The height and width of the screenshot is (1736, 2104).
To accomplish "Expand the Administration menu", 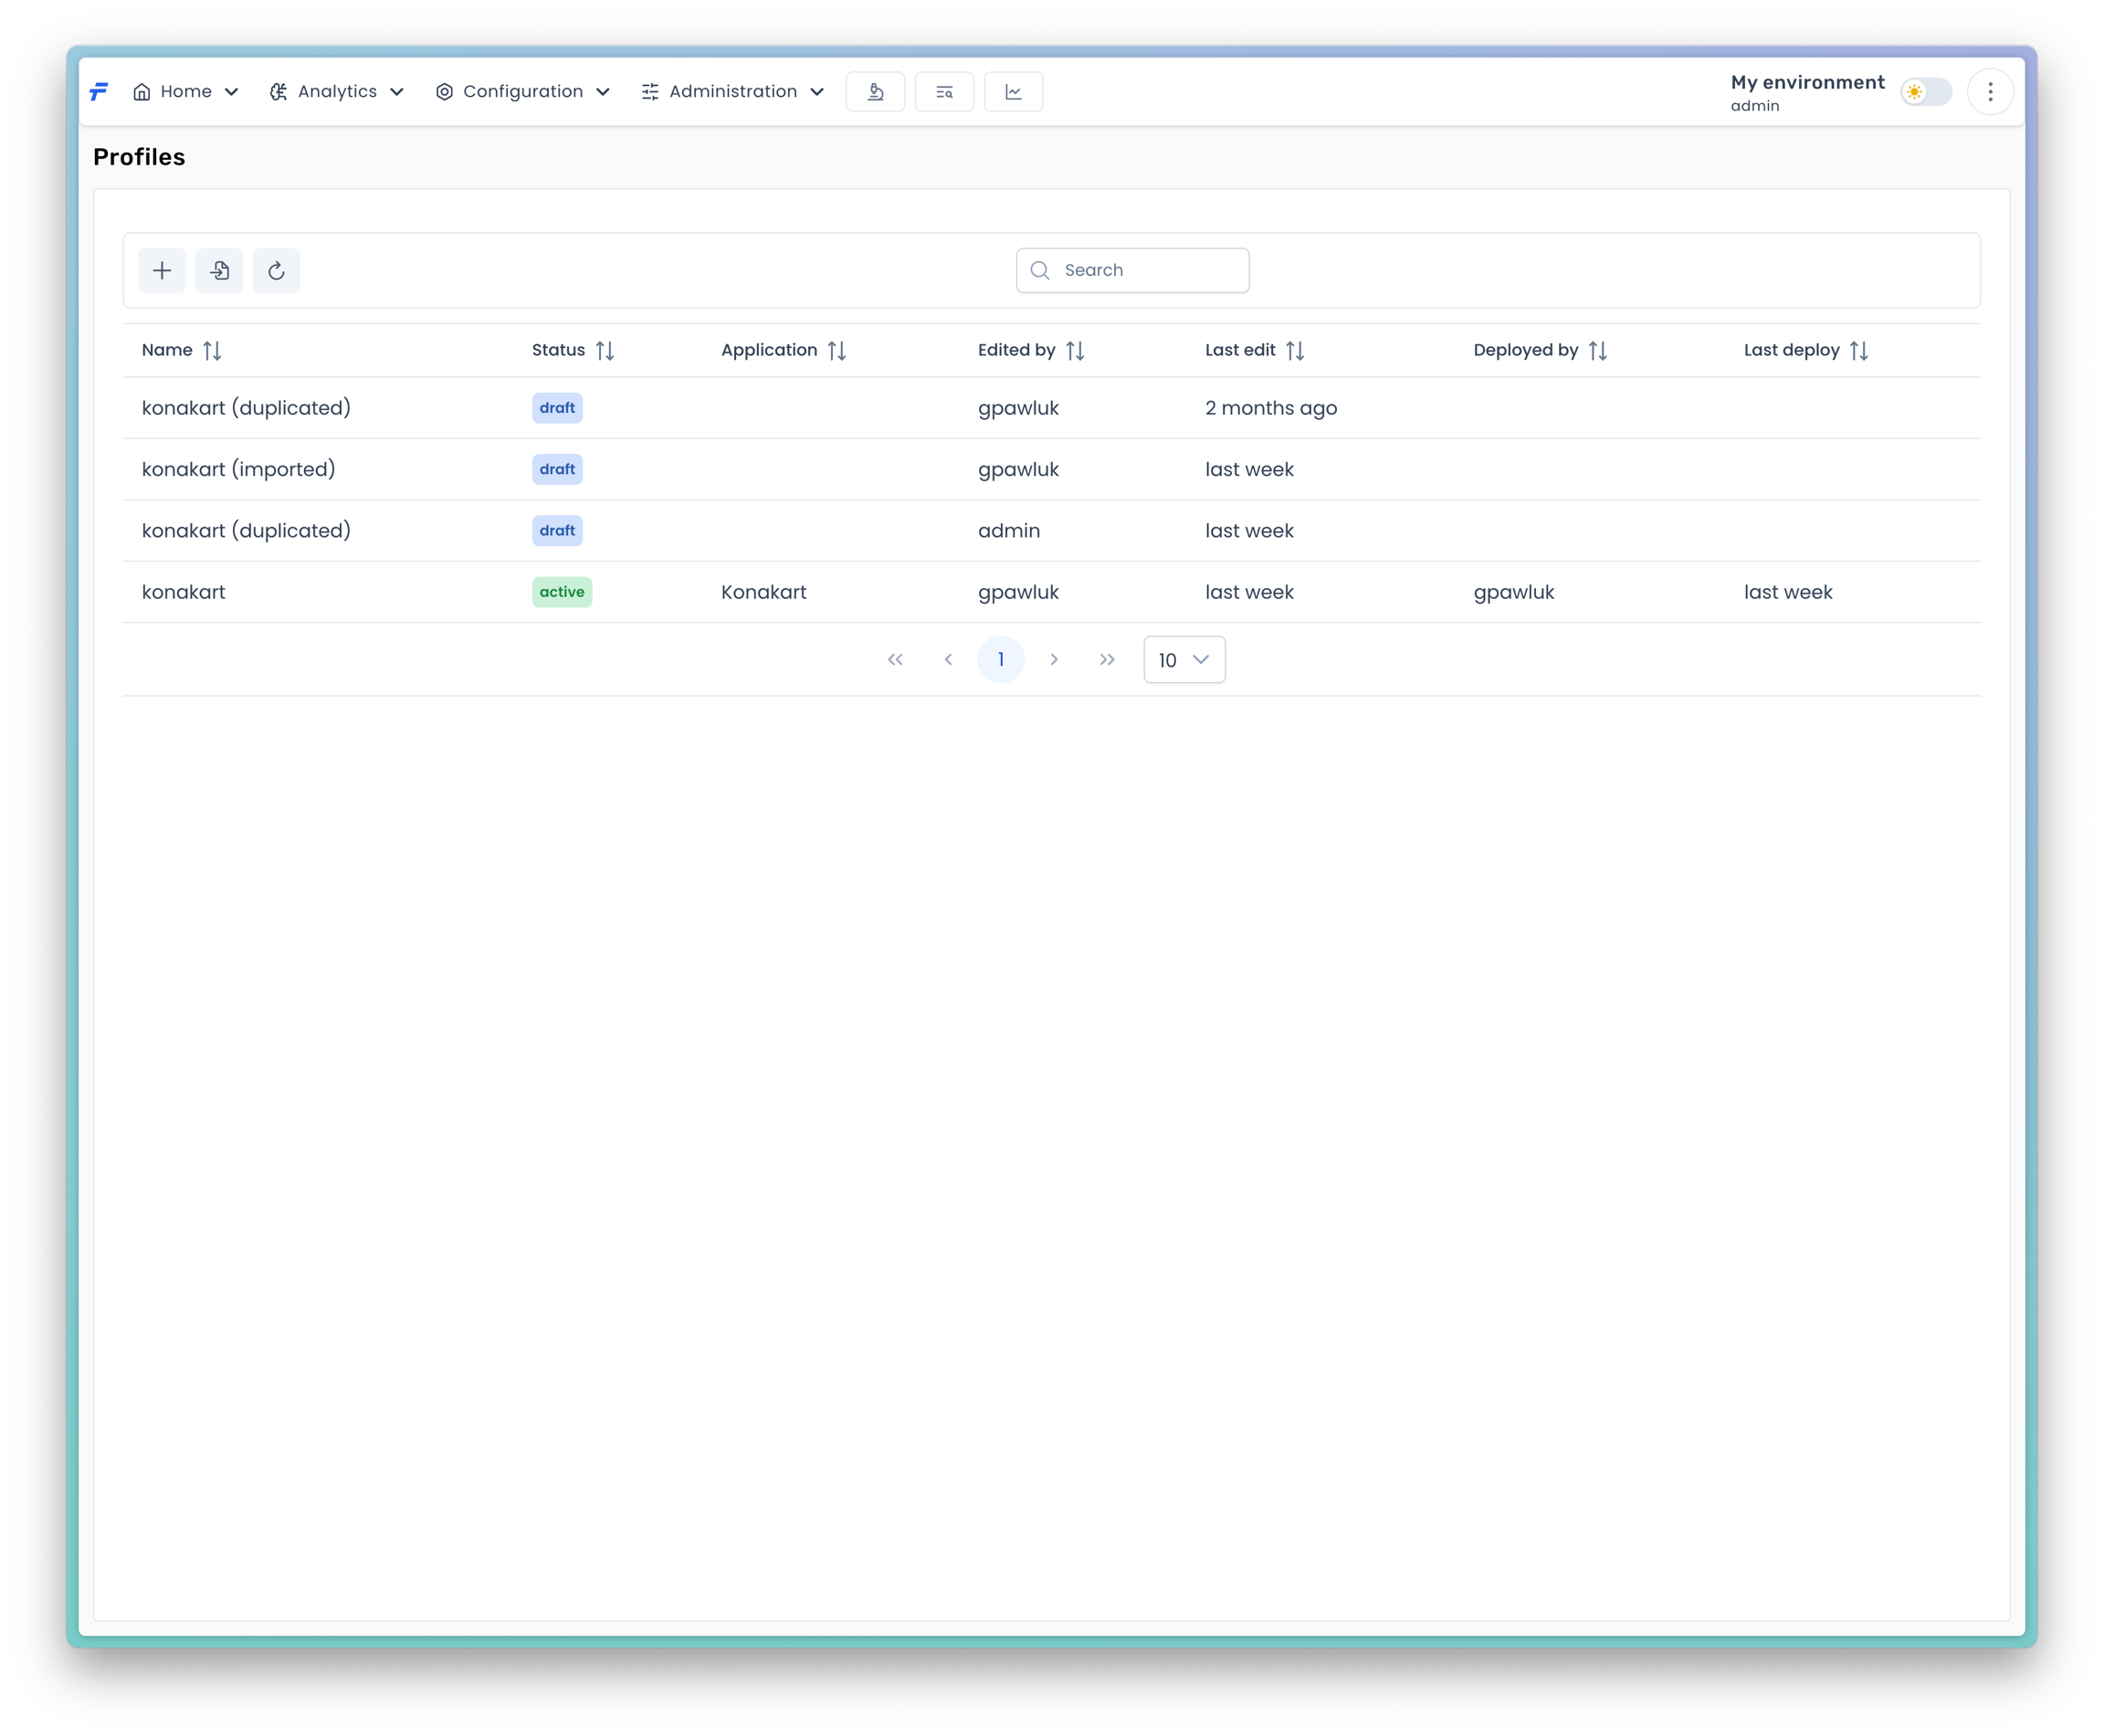I will pos(733,92).
